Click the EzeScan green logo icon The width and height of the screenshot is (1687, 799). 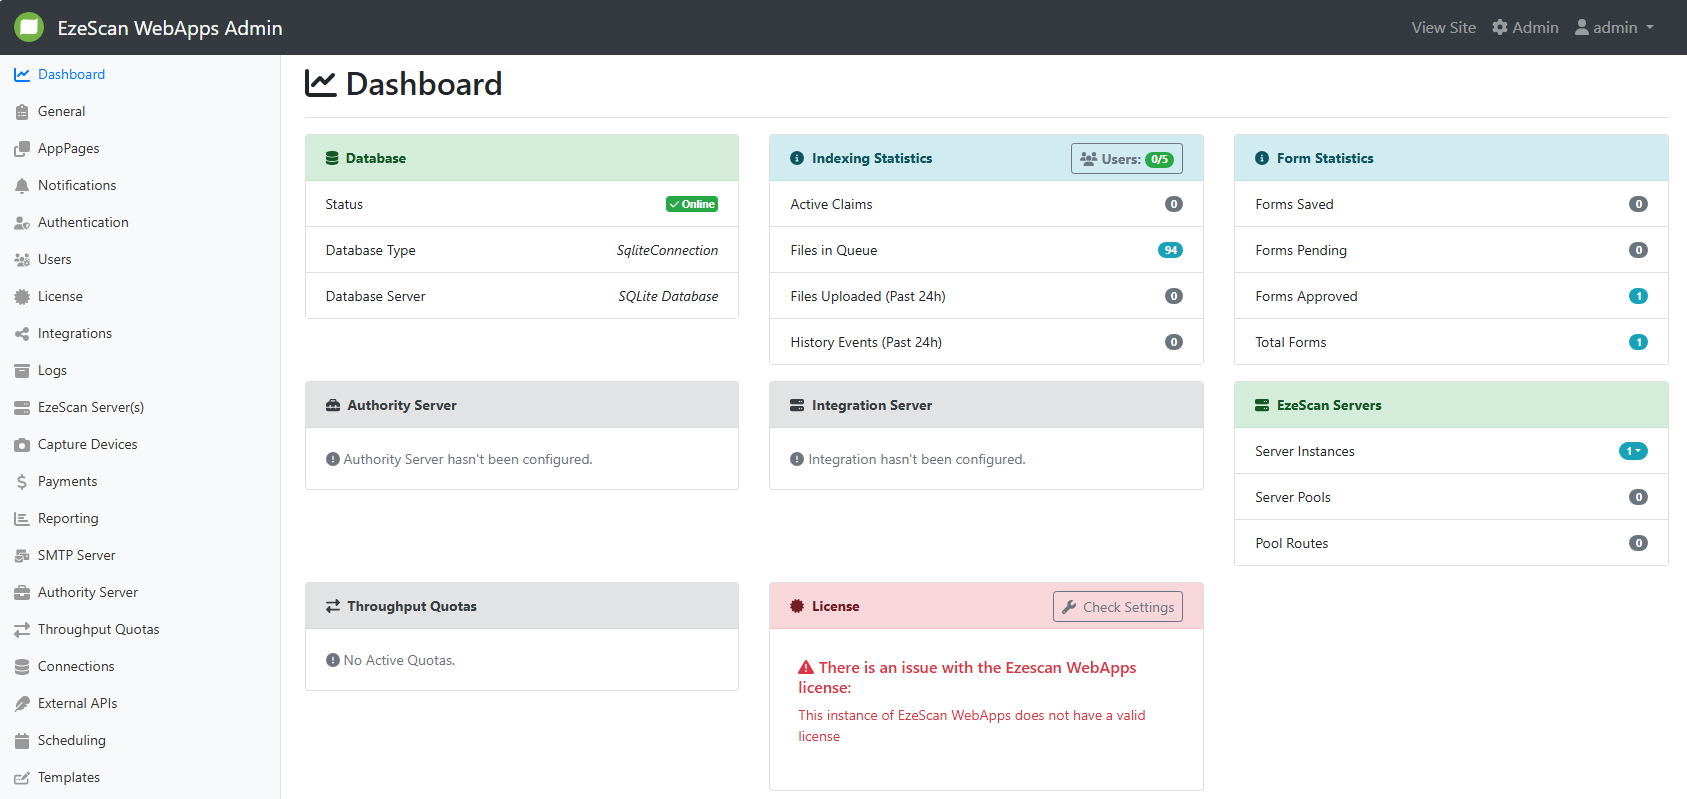click(29, 27)
